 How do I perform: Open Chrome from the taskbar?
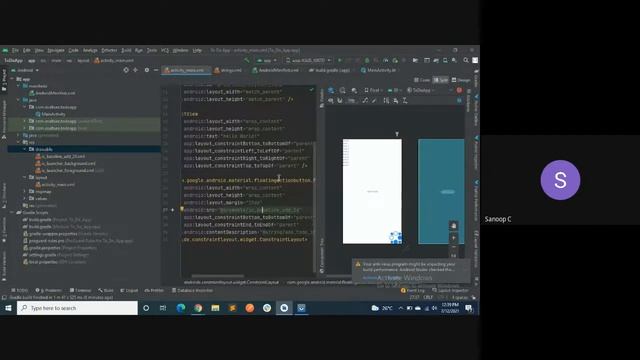coord(198,308)
